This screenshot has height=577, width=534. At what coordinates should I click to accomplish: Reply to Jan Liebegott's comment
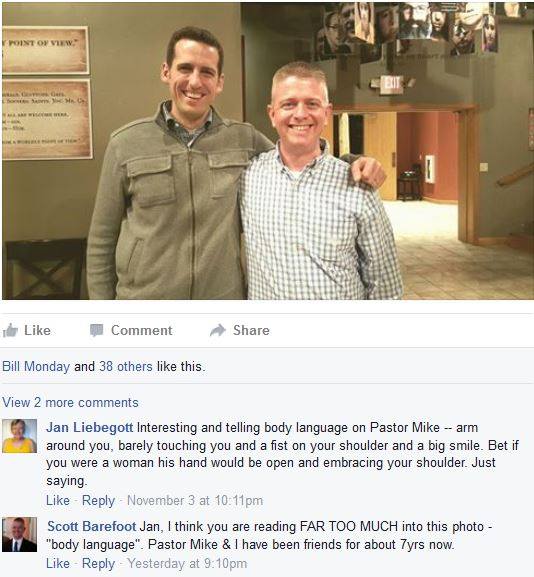pyautogui.click(x=98, y=501)
